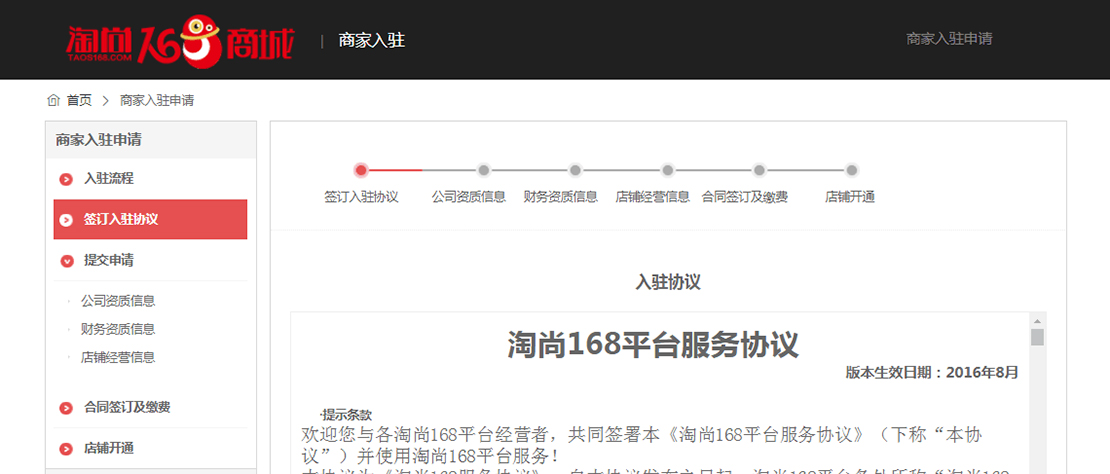Image resolution: width=1110 pixels, height=474 pixels.
Task: Open 商家入驻申请 in top navigation
Action: pos(948,39)
